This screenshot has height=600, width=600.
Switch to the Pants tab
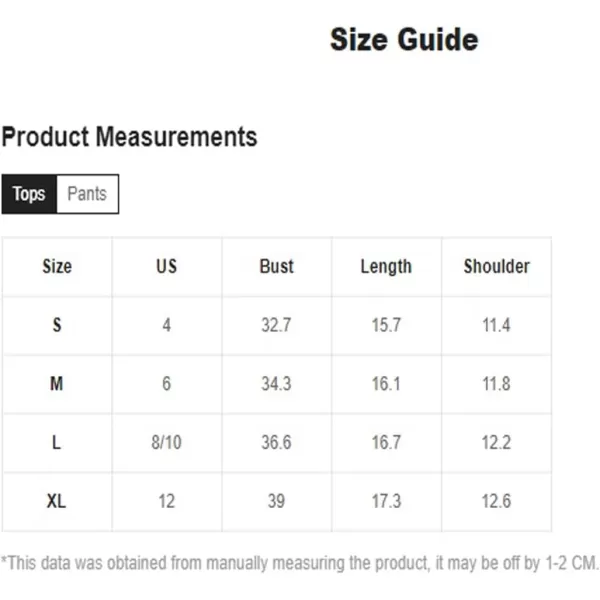coord(88,194)
